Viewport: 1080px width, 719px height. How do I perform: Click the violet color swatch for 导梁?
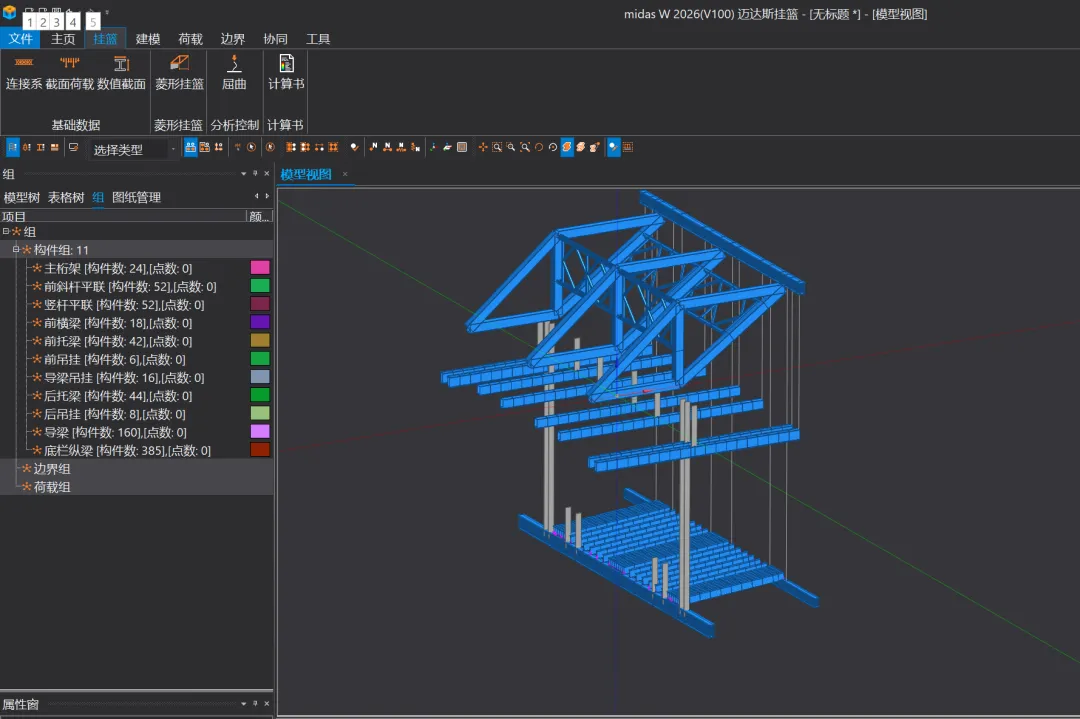pyautogui.click(x=260, y=431)
